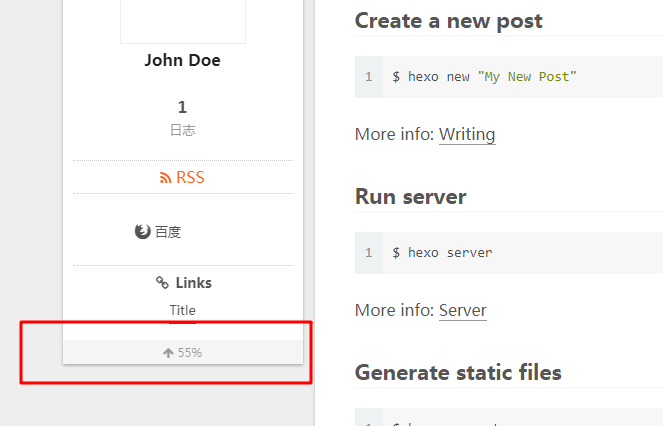Click the Links section label
The image size is (663, 426).
coord(194,283)
